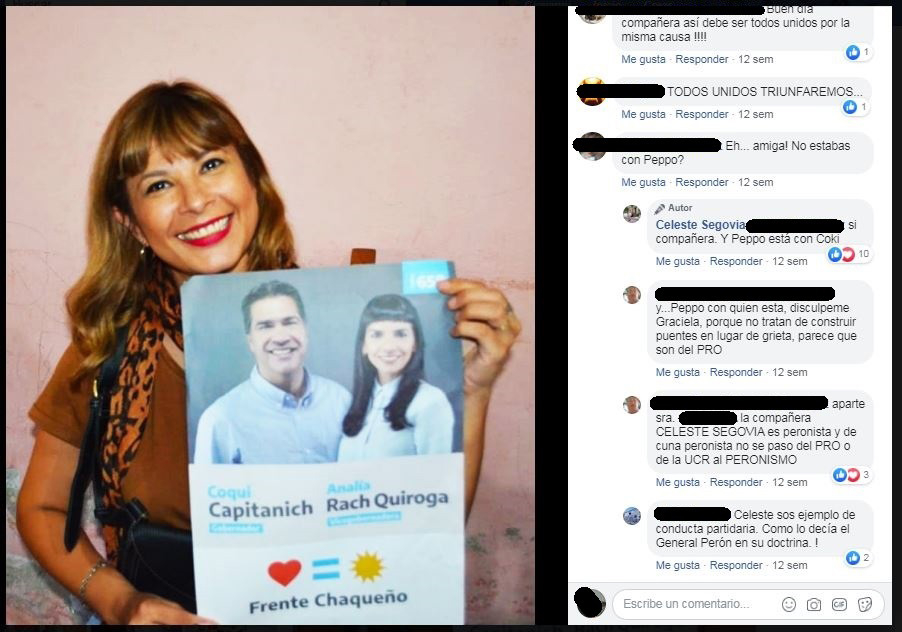The width and height of the screenshot is (902, 632).
Task: View reactions on the Celeste Segovia reply
Action: 849,254
